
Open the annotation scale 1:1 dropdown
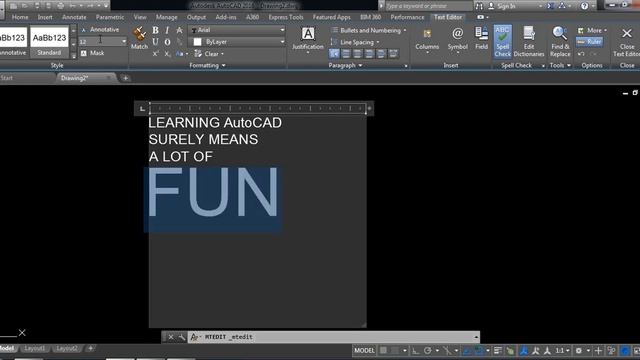pos(563,350)
